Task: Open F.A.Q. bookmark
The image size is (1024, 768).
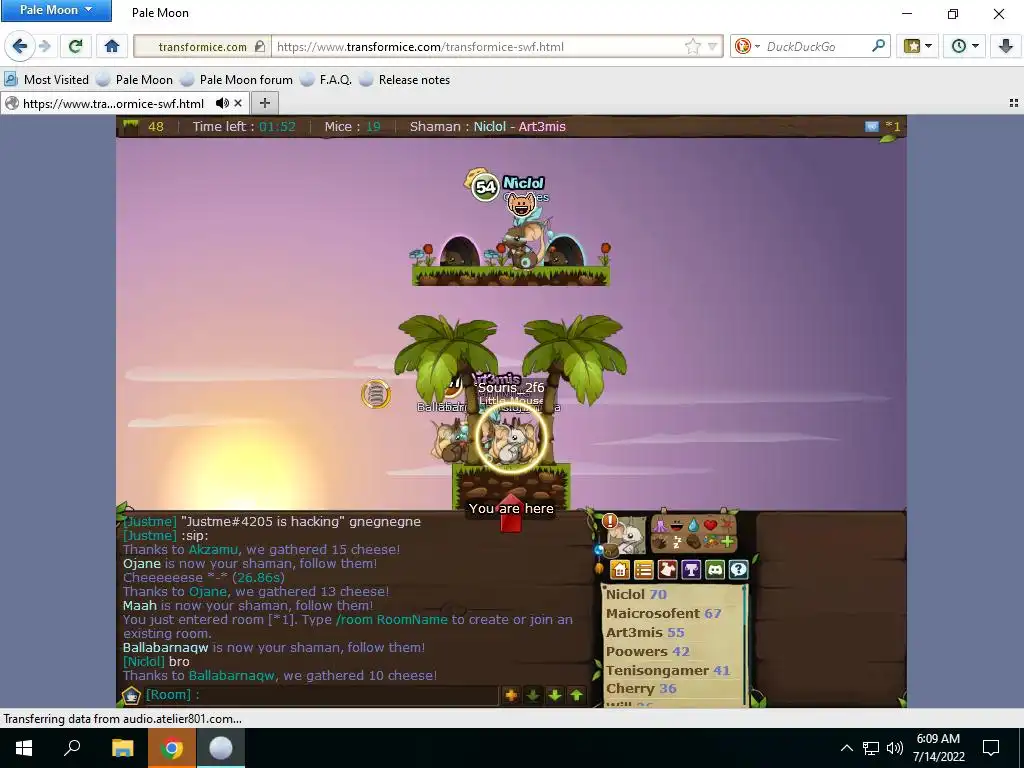Action: coord(327,80)
